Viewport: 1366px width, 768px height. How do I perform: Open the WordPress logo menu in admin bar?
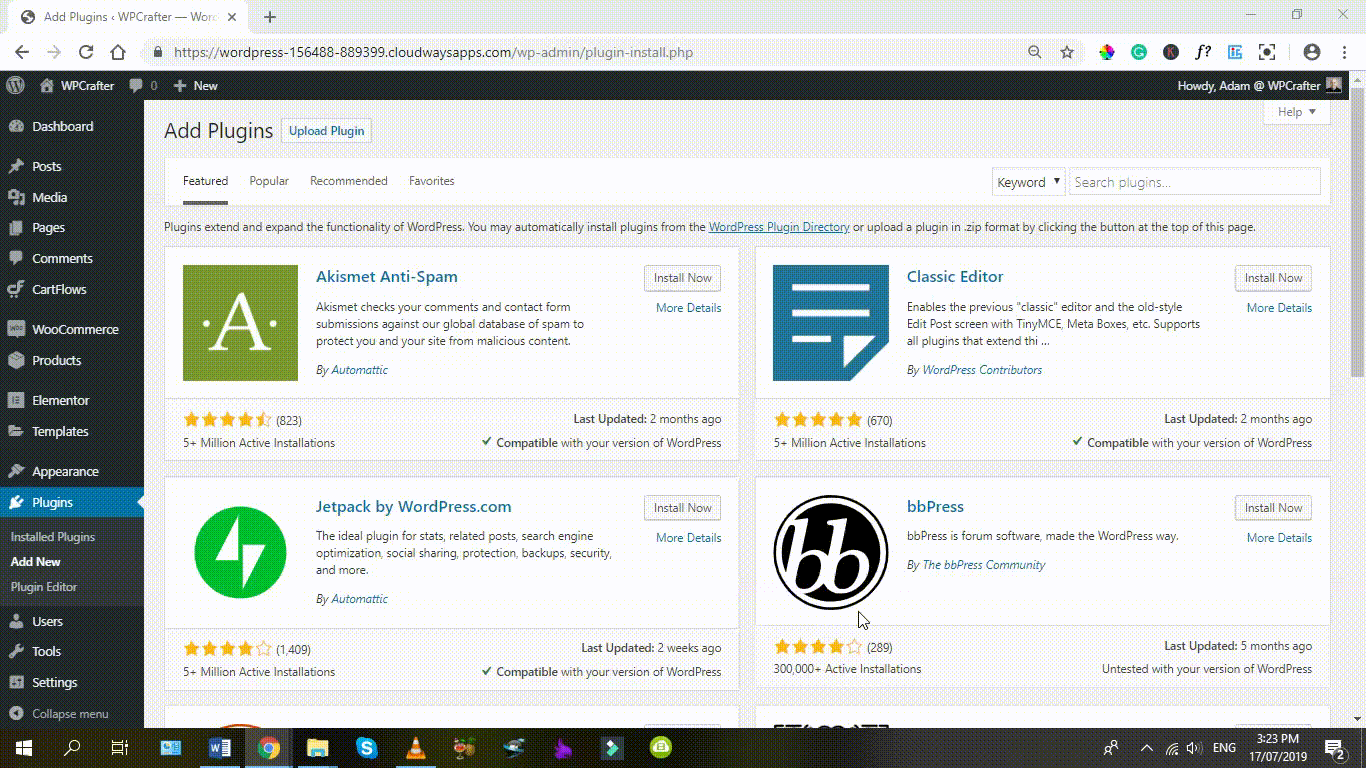click(x=15, y=86)
